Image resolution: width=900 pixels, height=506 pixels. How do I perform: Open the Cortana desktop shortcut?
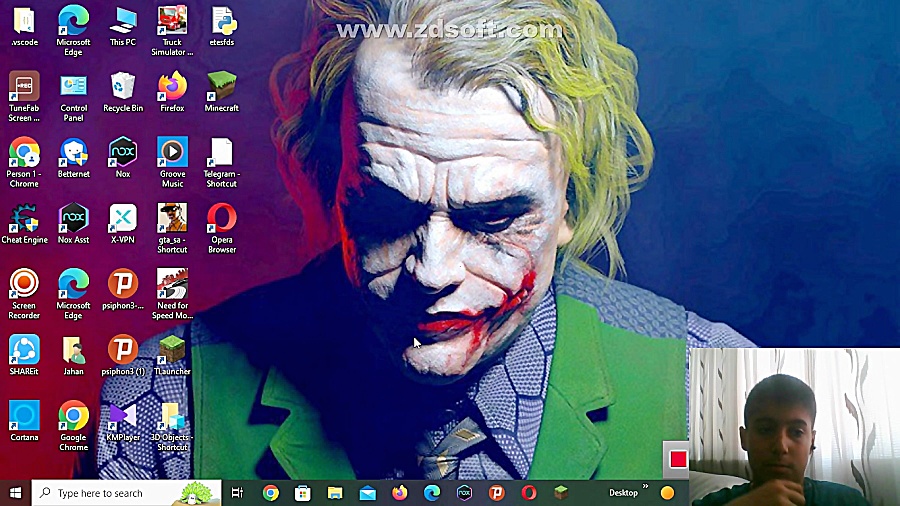[24, 422]
